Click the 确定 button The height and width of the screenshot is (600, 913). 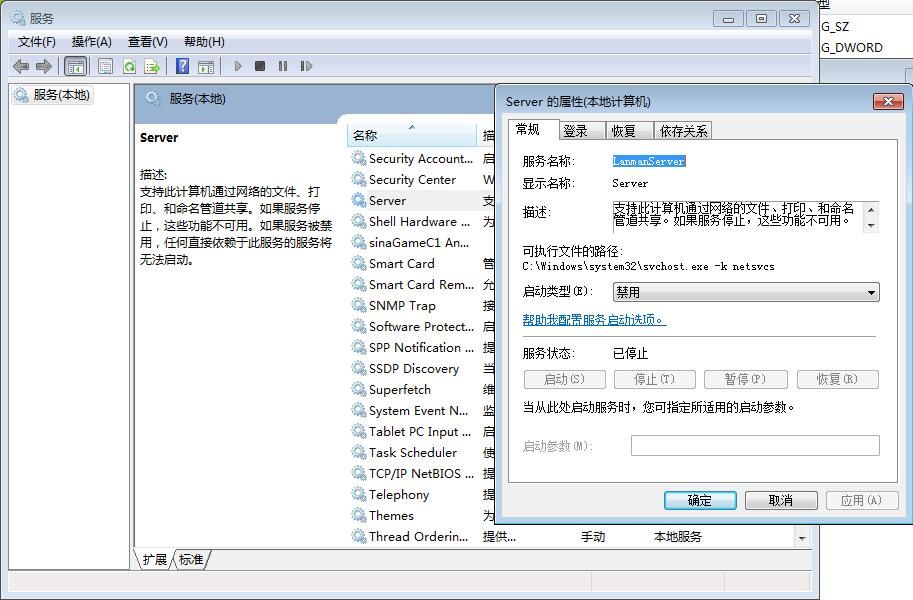coord(699,500)
